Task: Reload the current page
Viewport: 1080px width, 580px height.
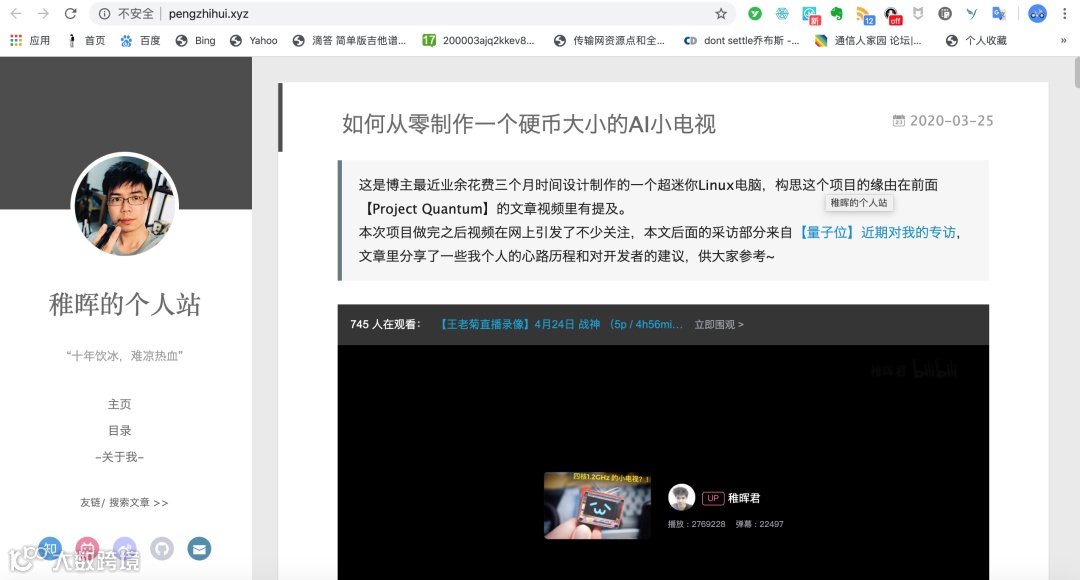Action: tap(70, 14)
